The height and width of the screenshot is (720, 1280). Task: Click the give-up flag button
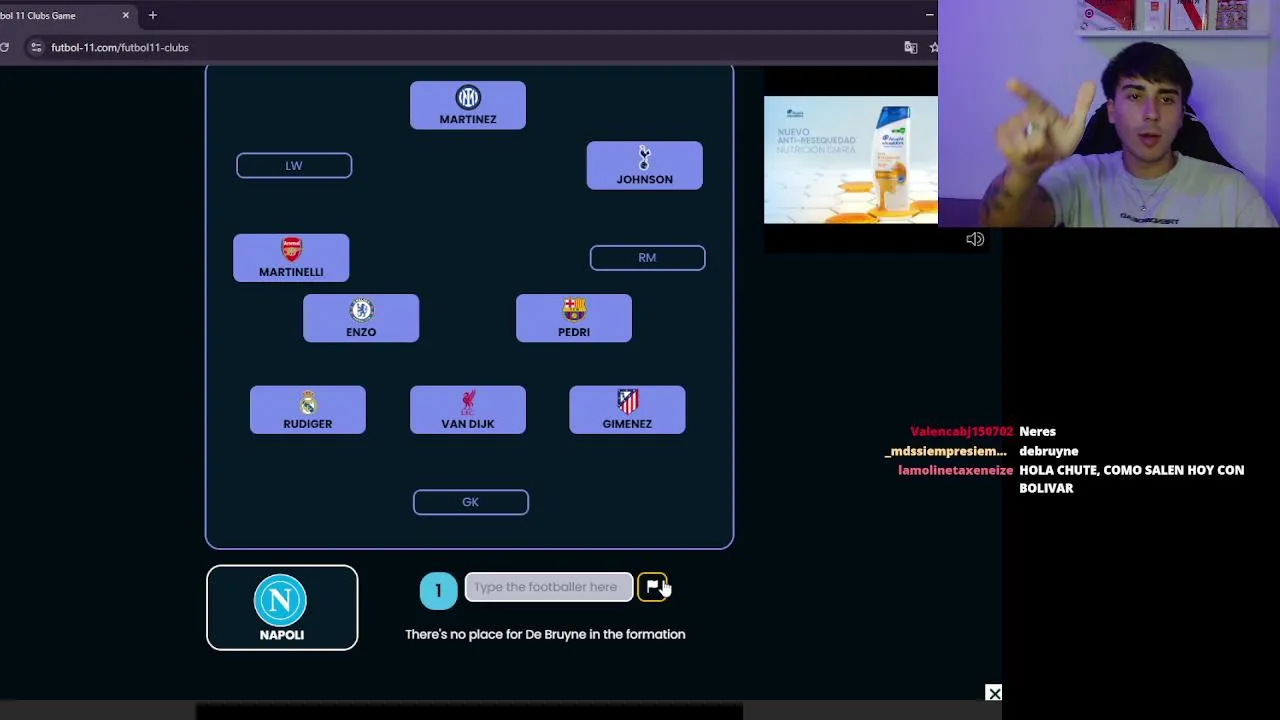point(652,587)
